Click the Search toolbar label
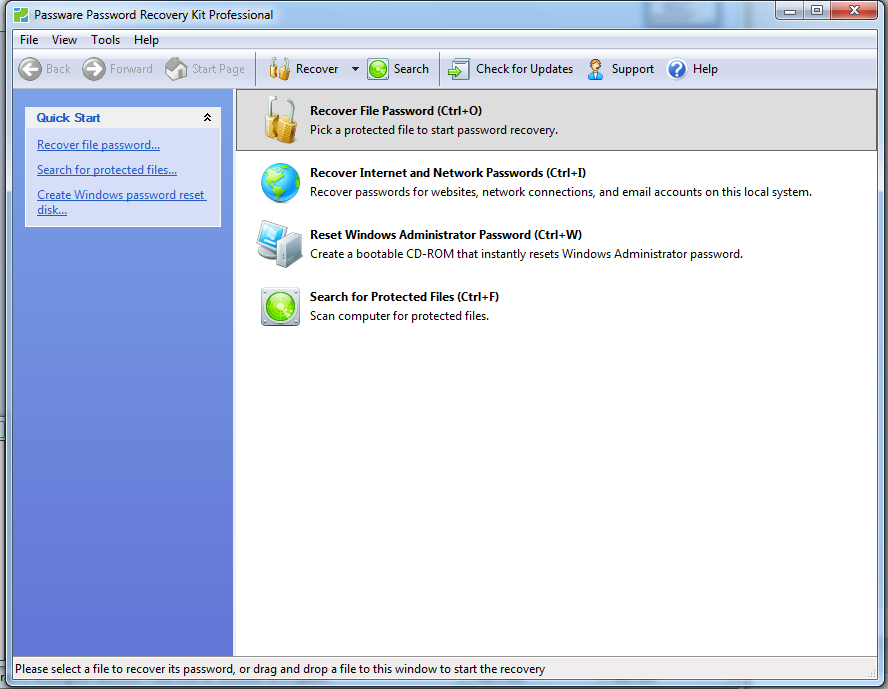Screen dimensions: 888x689 click(x=411, y=69)
